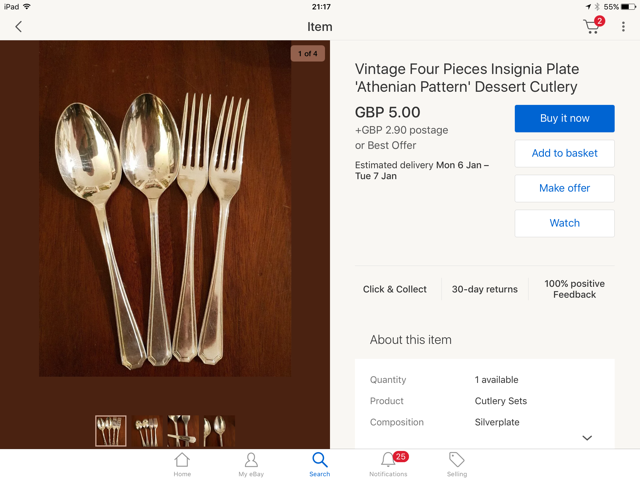The width and height of the screenshot is (640, 480).
Task: Tap the Home tab icon
Action: coord(182,464)
